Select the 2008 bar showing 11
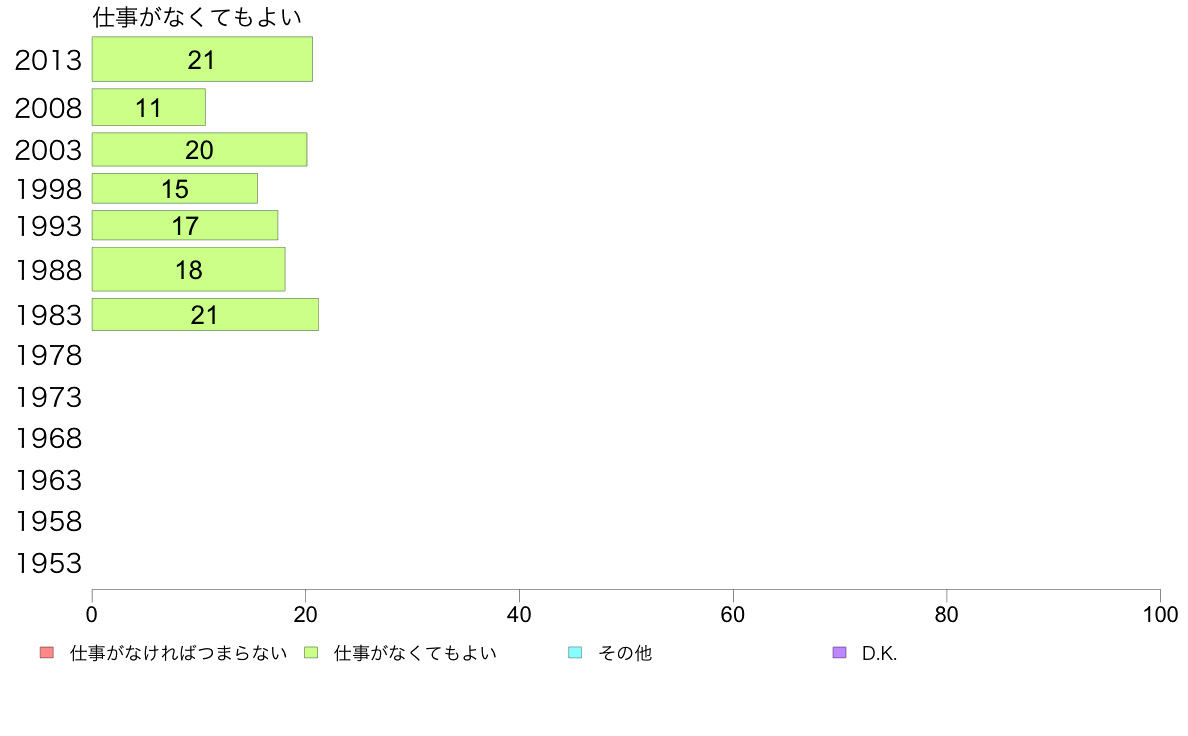This screenshot has height=736, width=1188. click(x=148, y=107)
